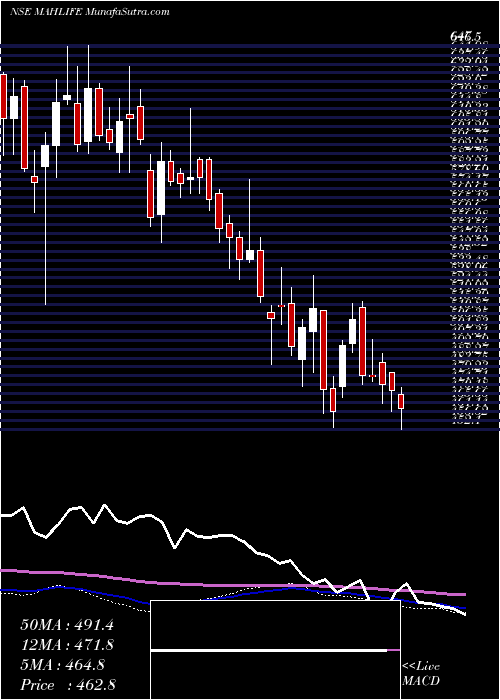The image size is (500, 700).
Task: Click the NSE MAHLIFE chart title
Action: coord(89,12)
